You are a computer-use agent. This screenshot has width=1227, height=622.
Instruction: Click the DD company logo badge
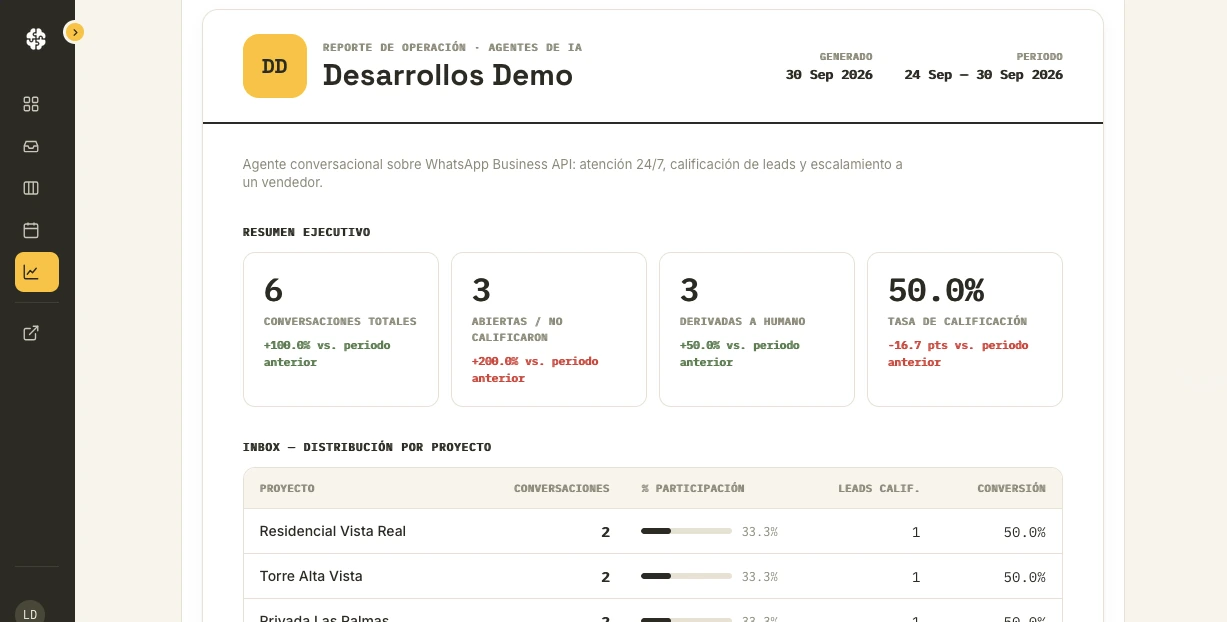click(x=275, y=66)
